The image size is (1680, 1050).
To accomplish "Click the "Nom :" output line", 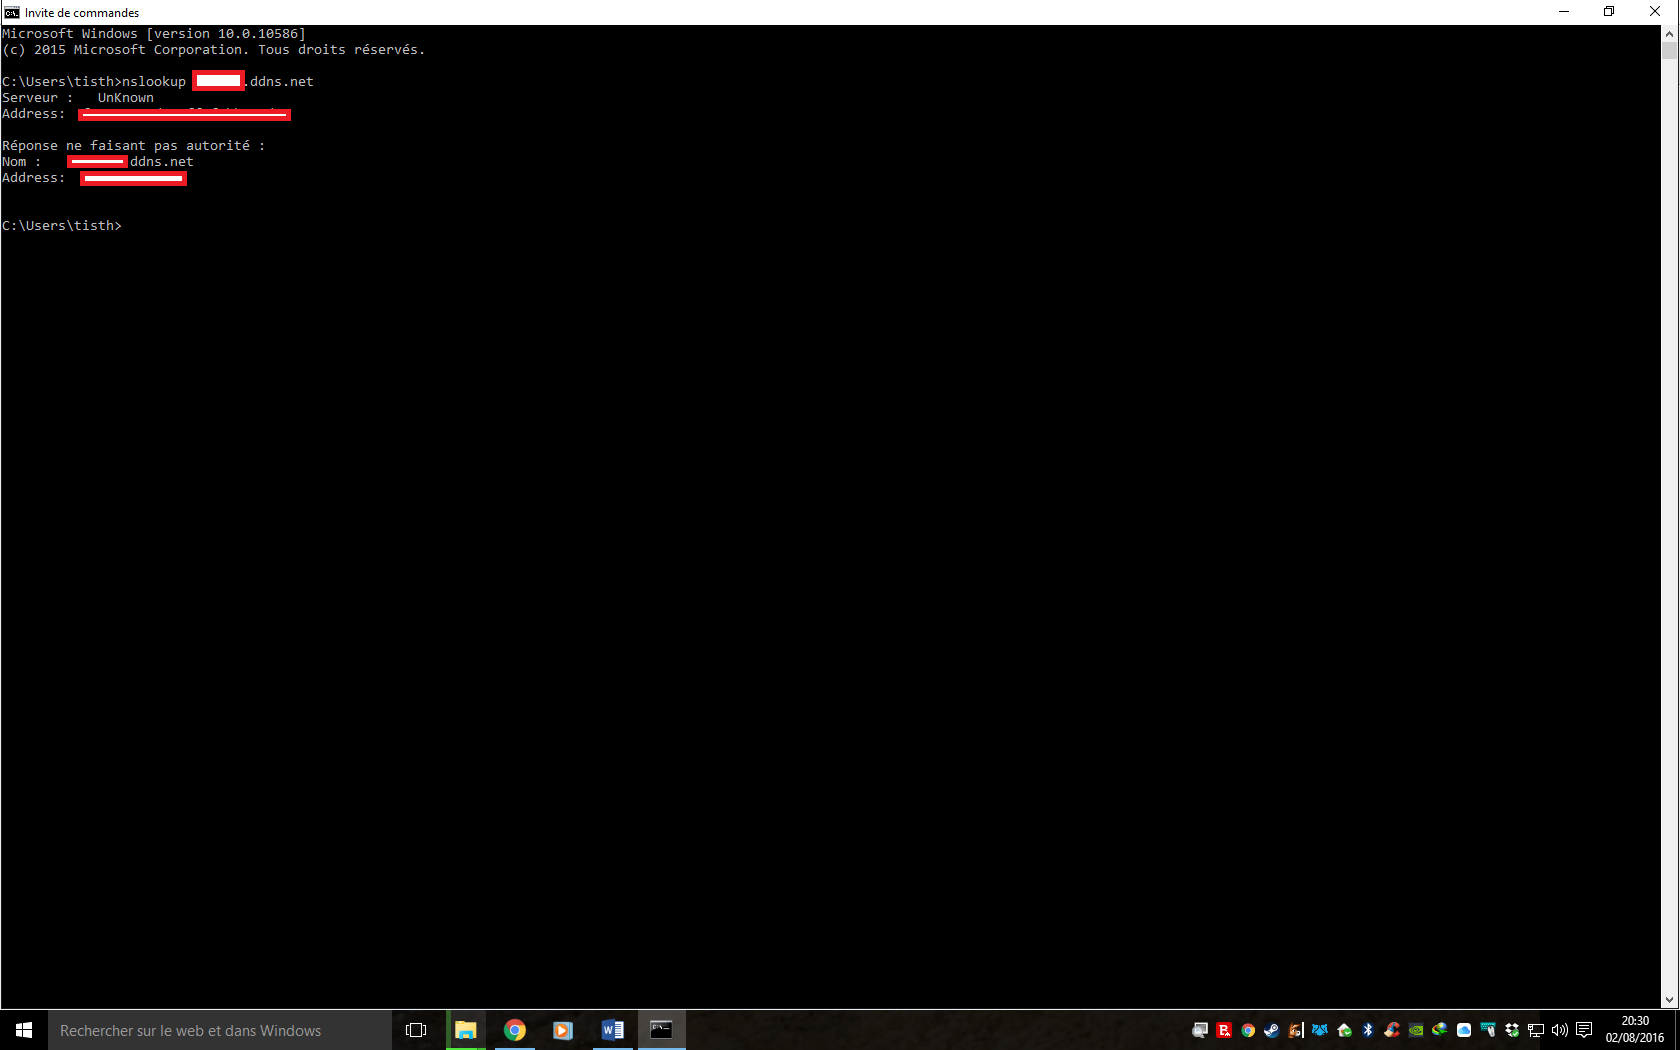I will 98,162.
